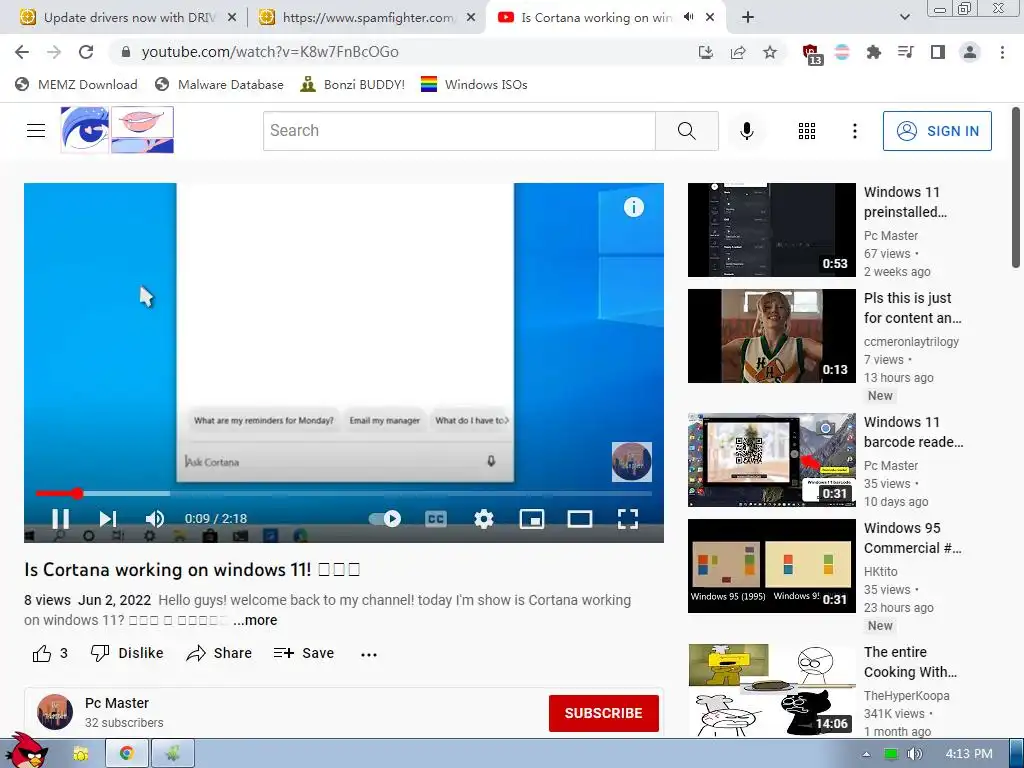Screen dimensions: 1024x768
Task: Open the uBlock extension icon
Action: tap(811, 54)
